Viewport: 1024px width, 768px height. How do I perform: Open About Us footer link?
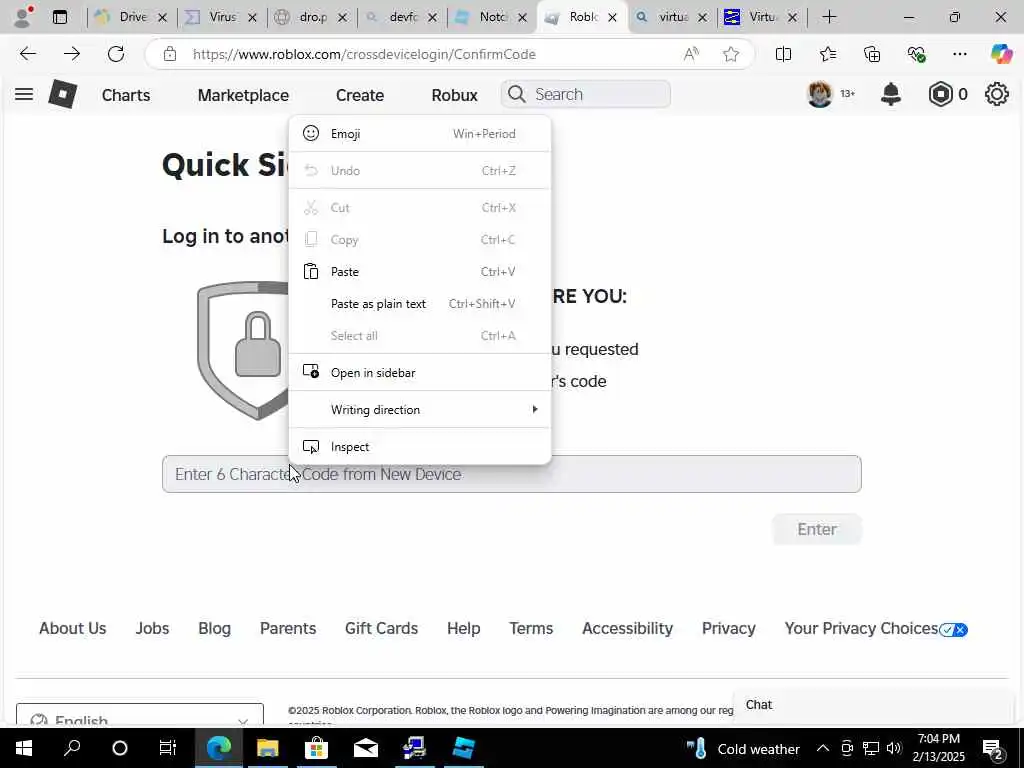pyautogui.click(x=72, y=628)
